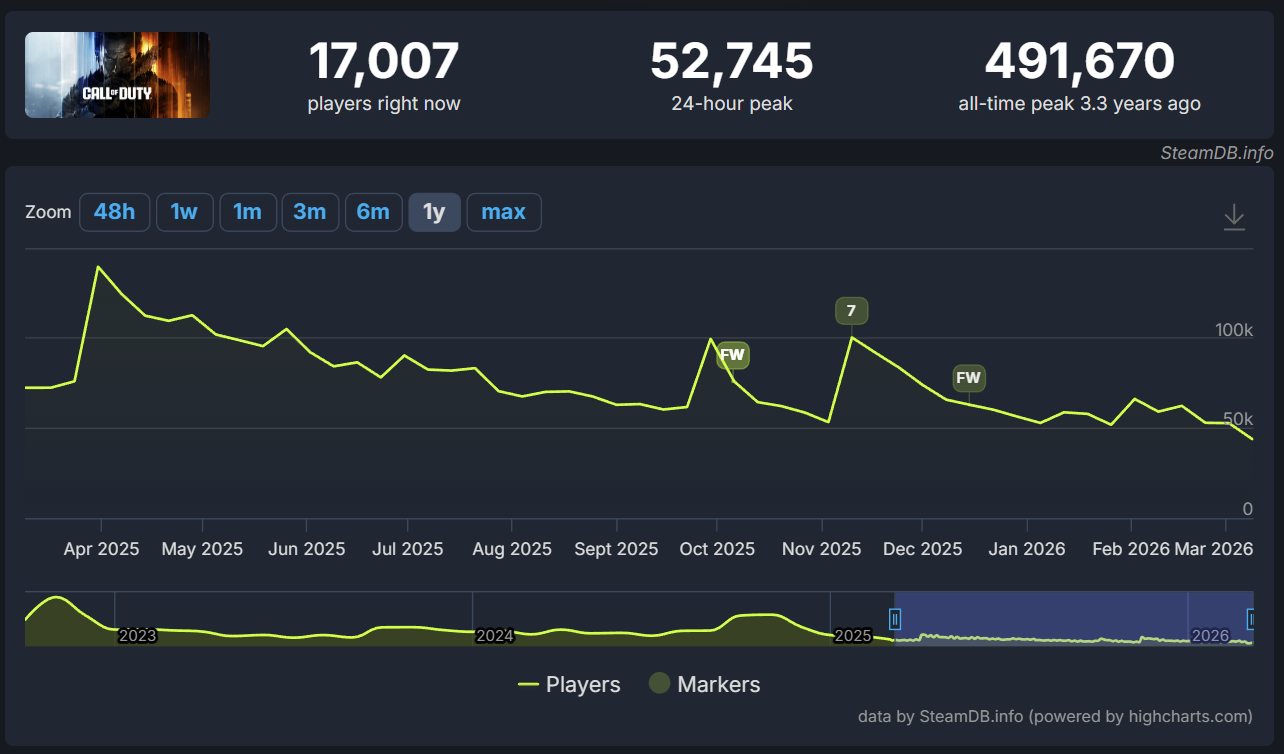
Task: Open the Call of Duty game thumbnail
Action: 117,75
